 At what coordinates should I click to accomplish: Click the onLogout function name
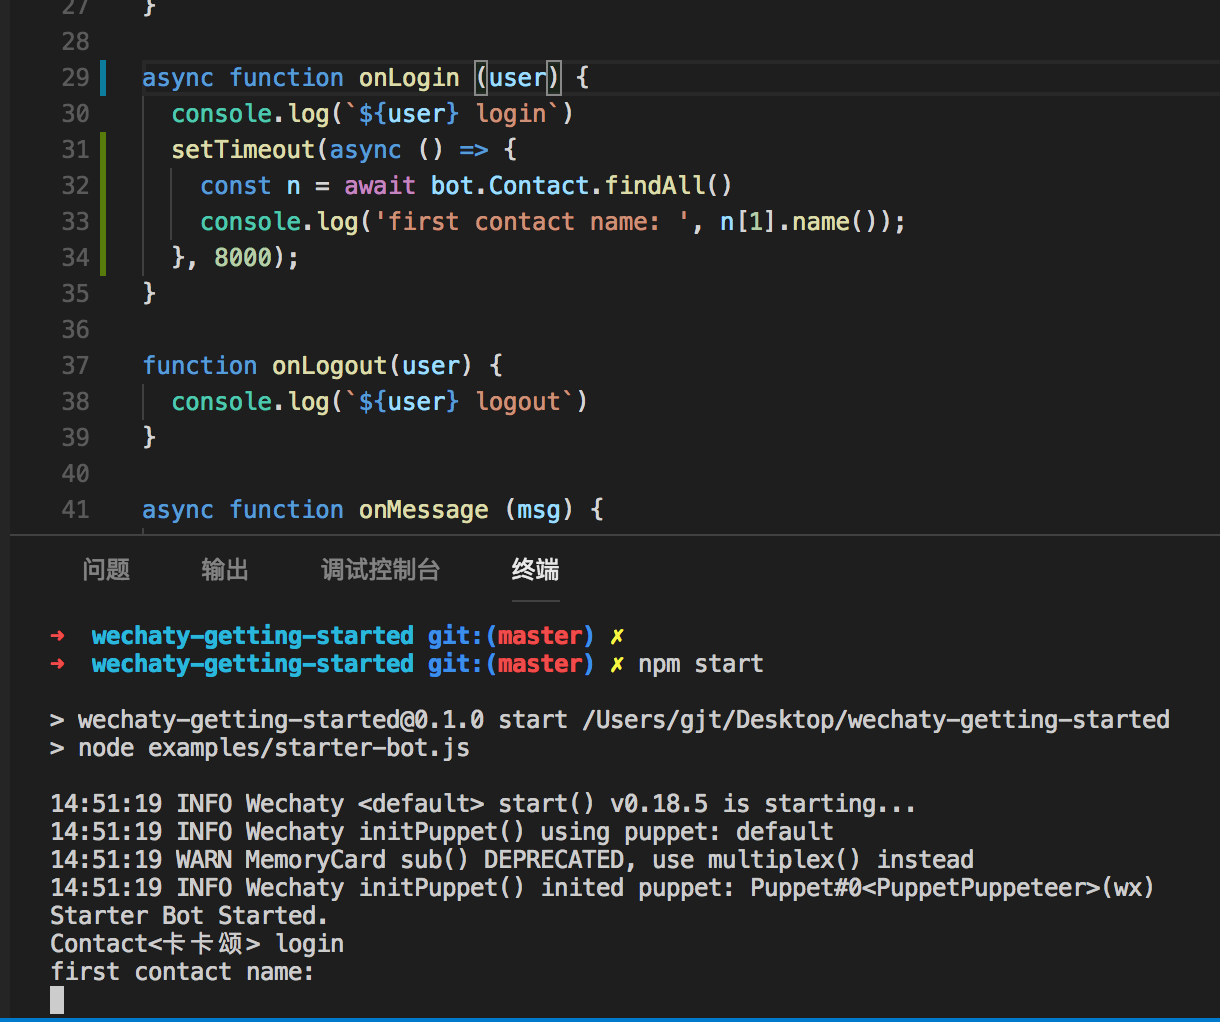[x=329, y=365]
